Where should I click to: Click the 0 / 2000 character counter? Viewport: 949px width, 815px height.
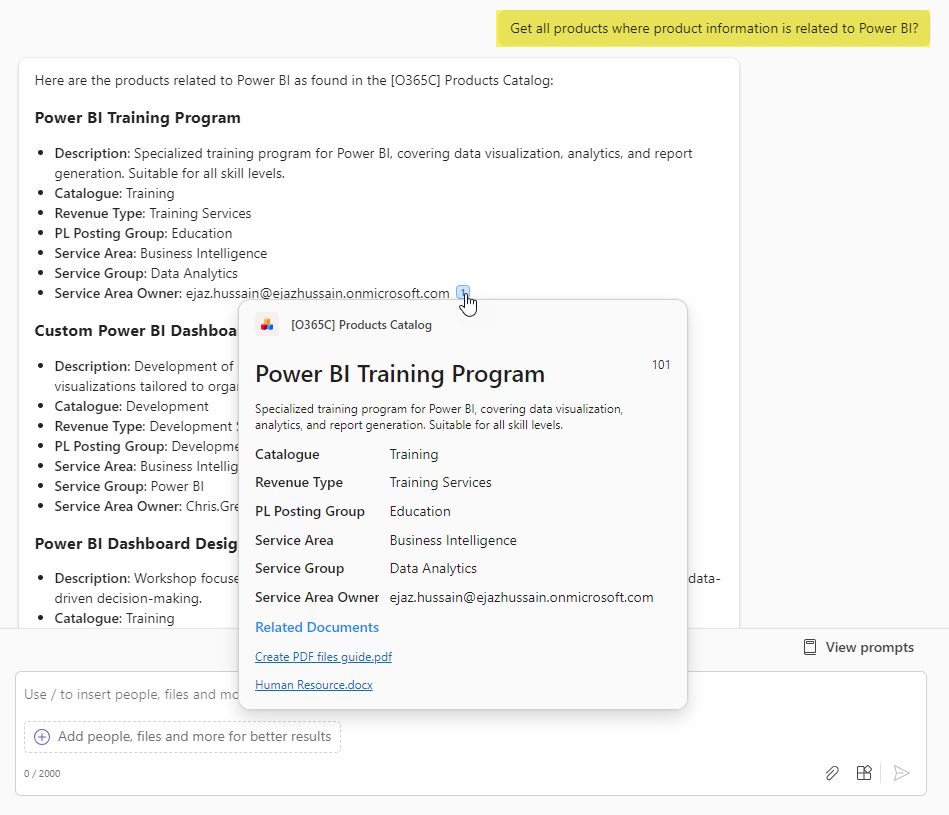point(42,773)
